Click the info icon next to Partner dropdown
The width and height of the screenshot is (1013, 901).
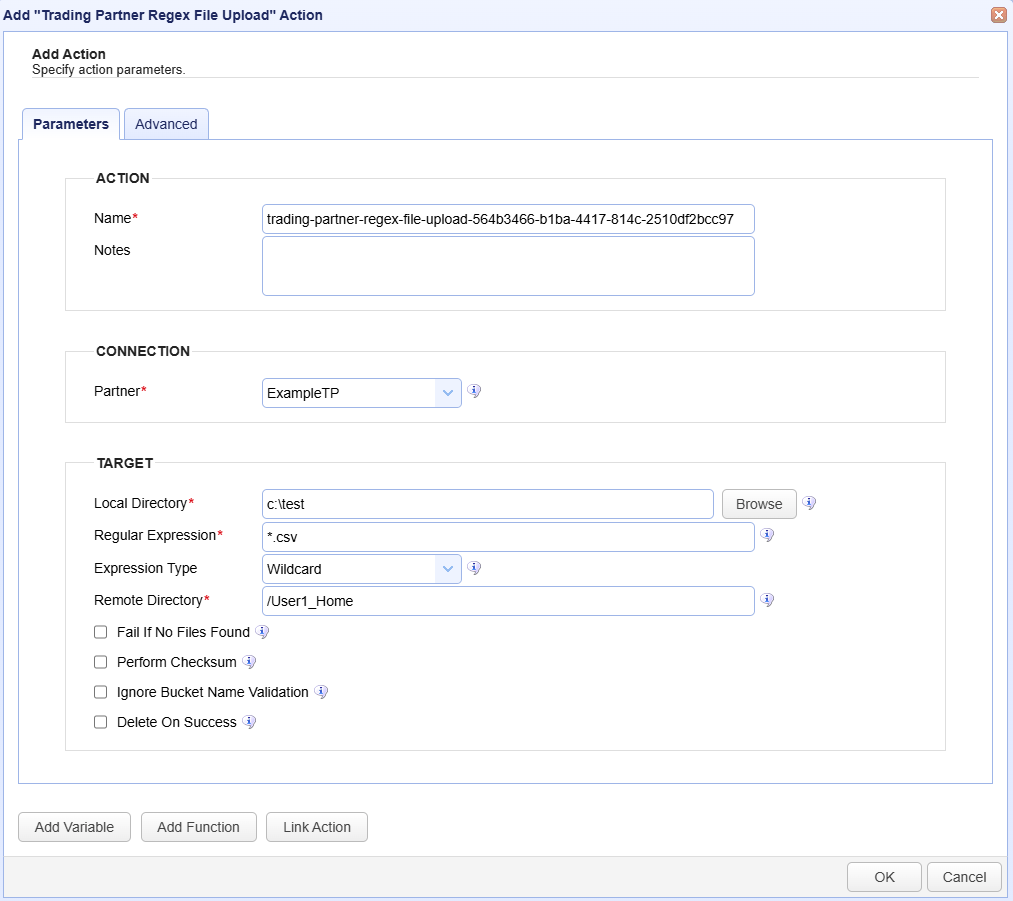coord(475,391)
